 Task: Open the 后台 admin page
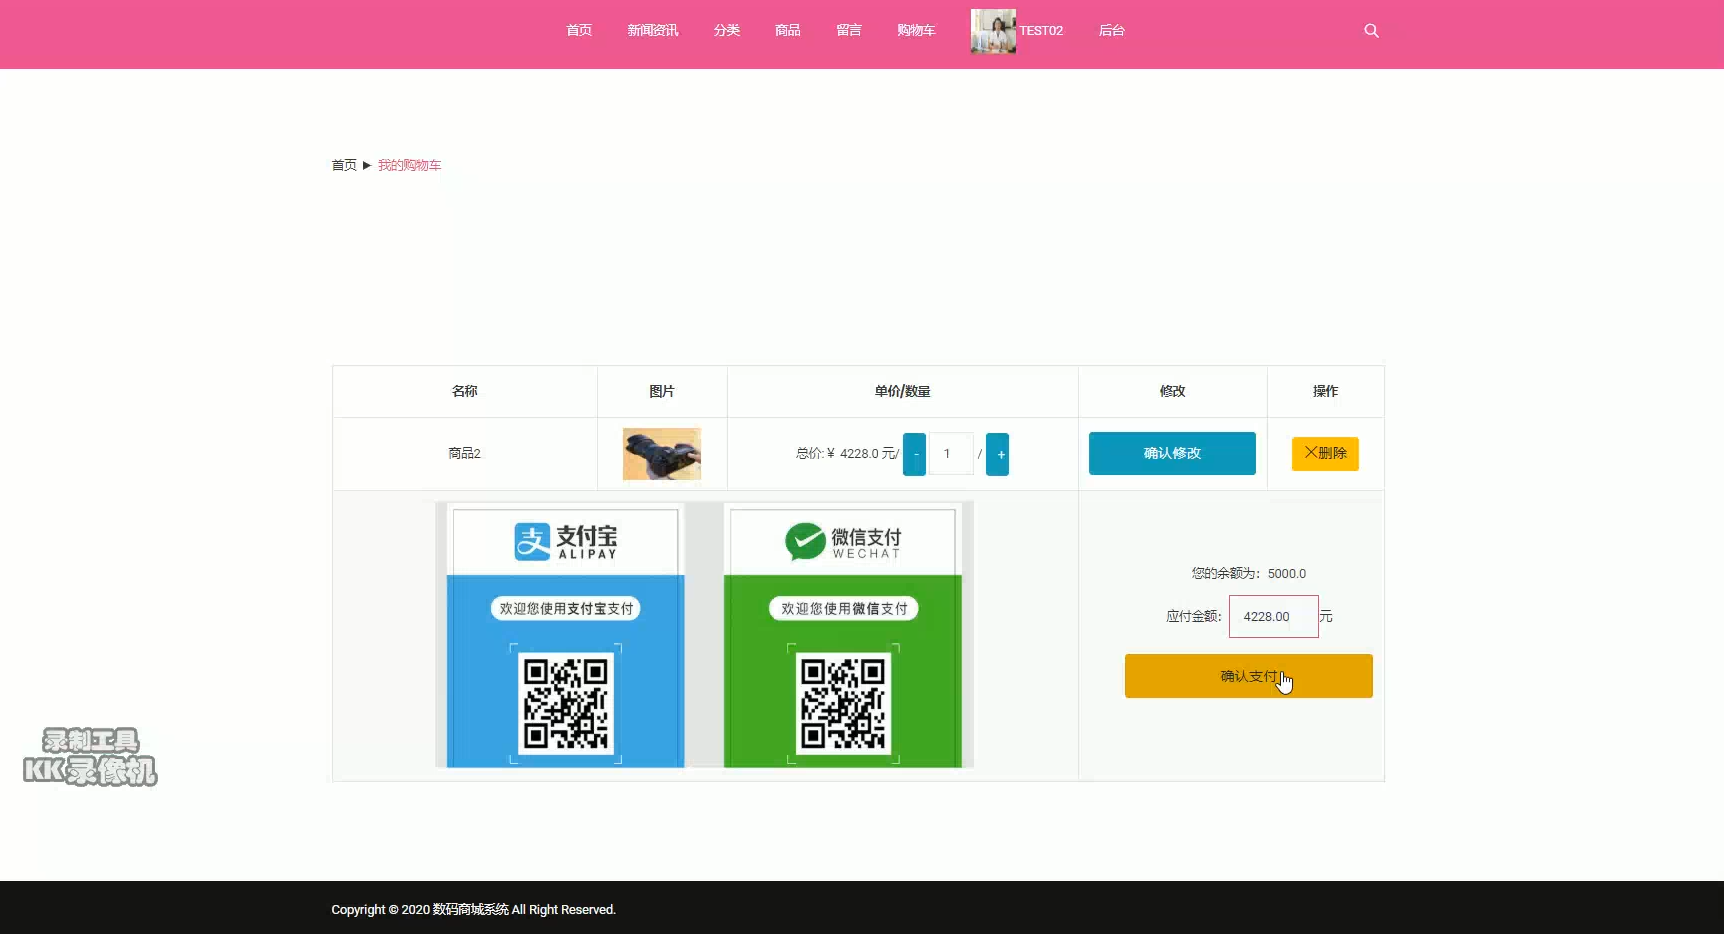click(1111, 30)
